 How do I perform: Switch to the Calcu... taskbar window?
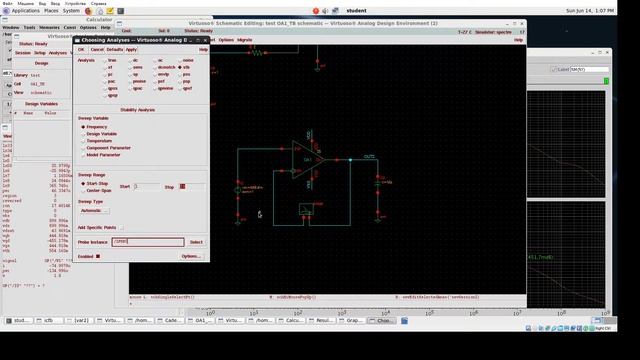click(x=292, y=321)
